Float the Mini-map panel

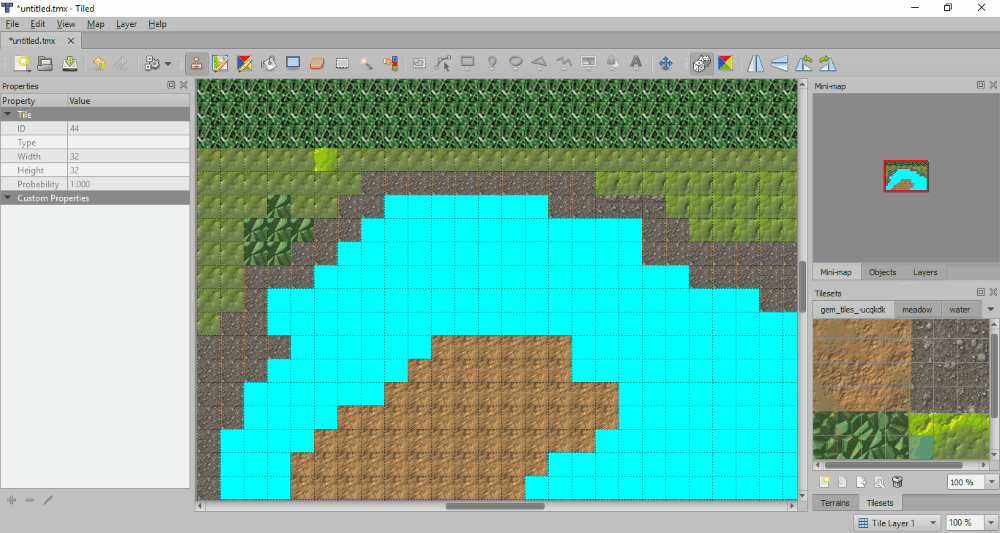coord(980,85)
